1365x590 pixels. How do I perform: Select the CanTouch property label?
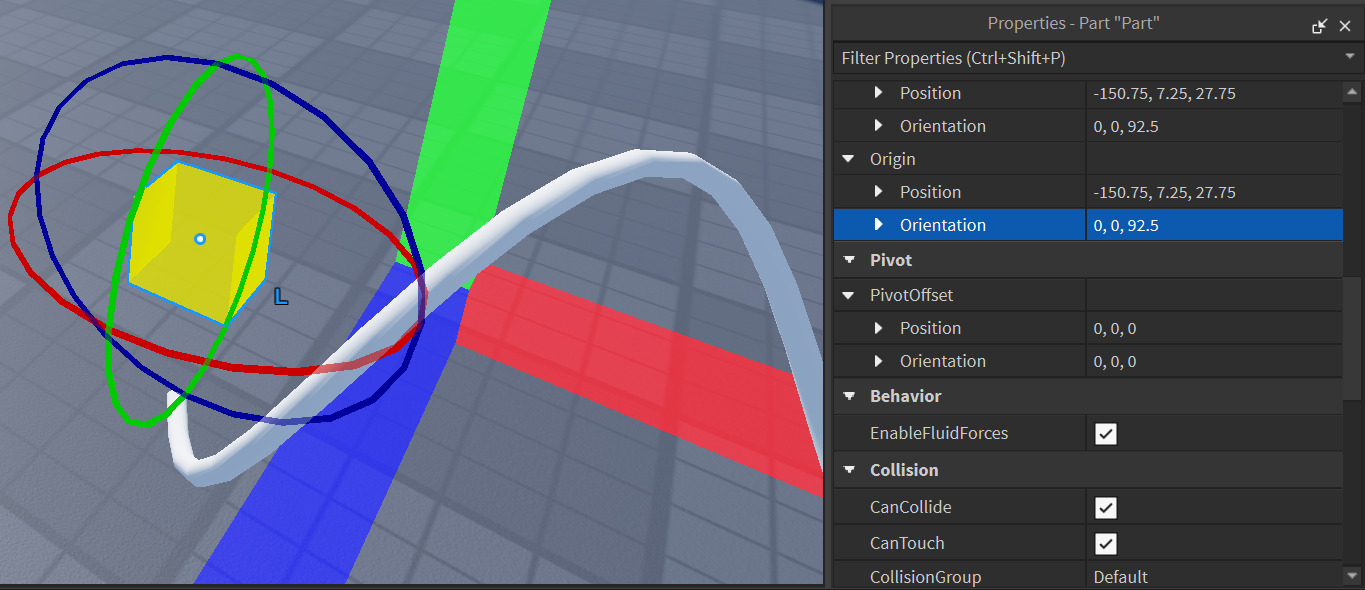pyautogui.click(x=907, y=543)
